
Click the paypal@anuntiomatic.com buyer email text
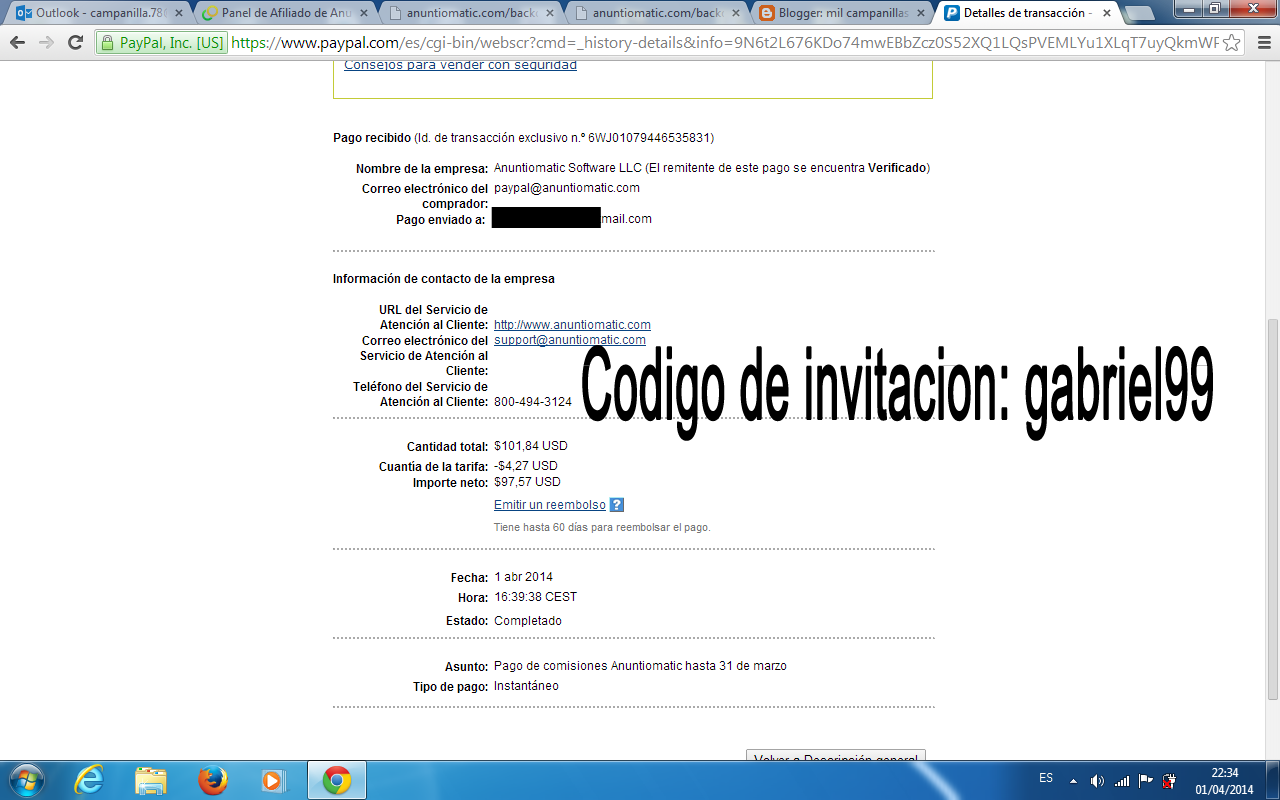point(567,188)
